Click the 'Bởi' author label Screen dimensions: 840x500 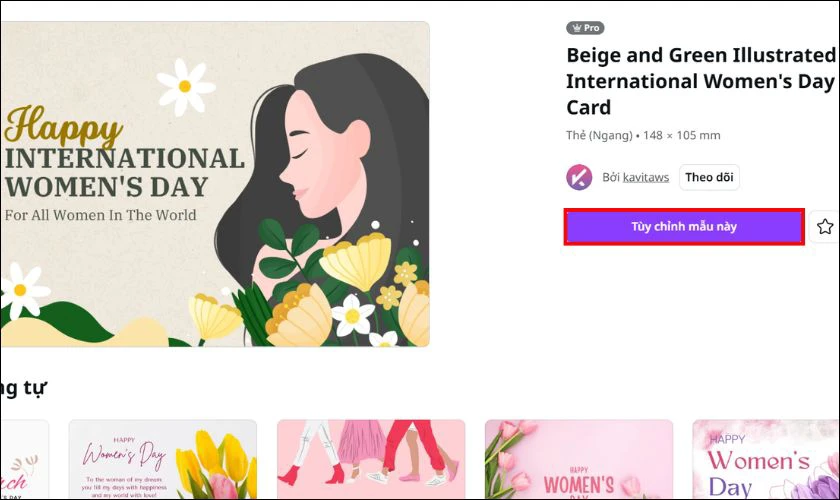click(611, 177)
